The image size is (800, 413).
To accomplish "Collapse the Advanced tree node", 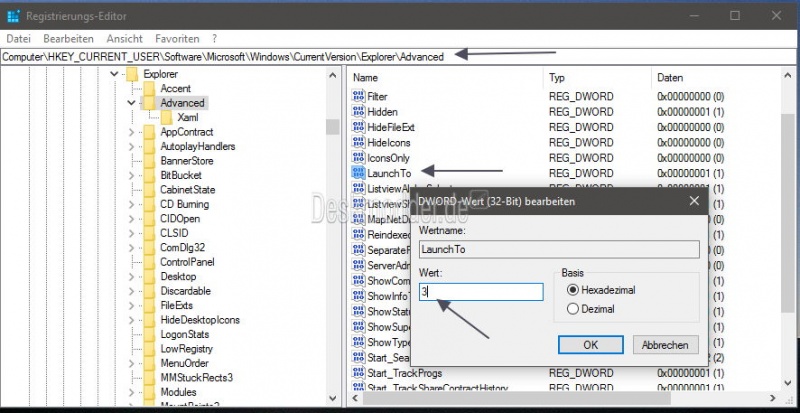I will [132, 103].
